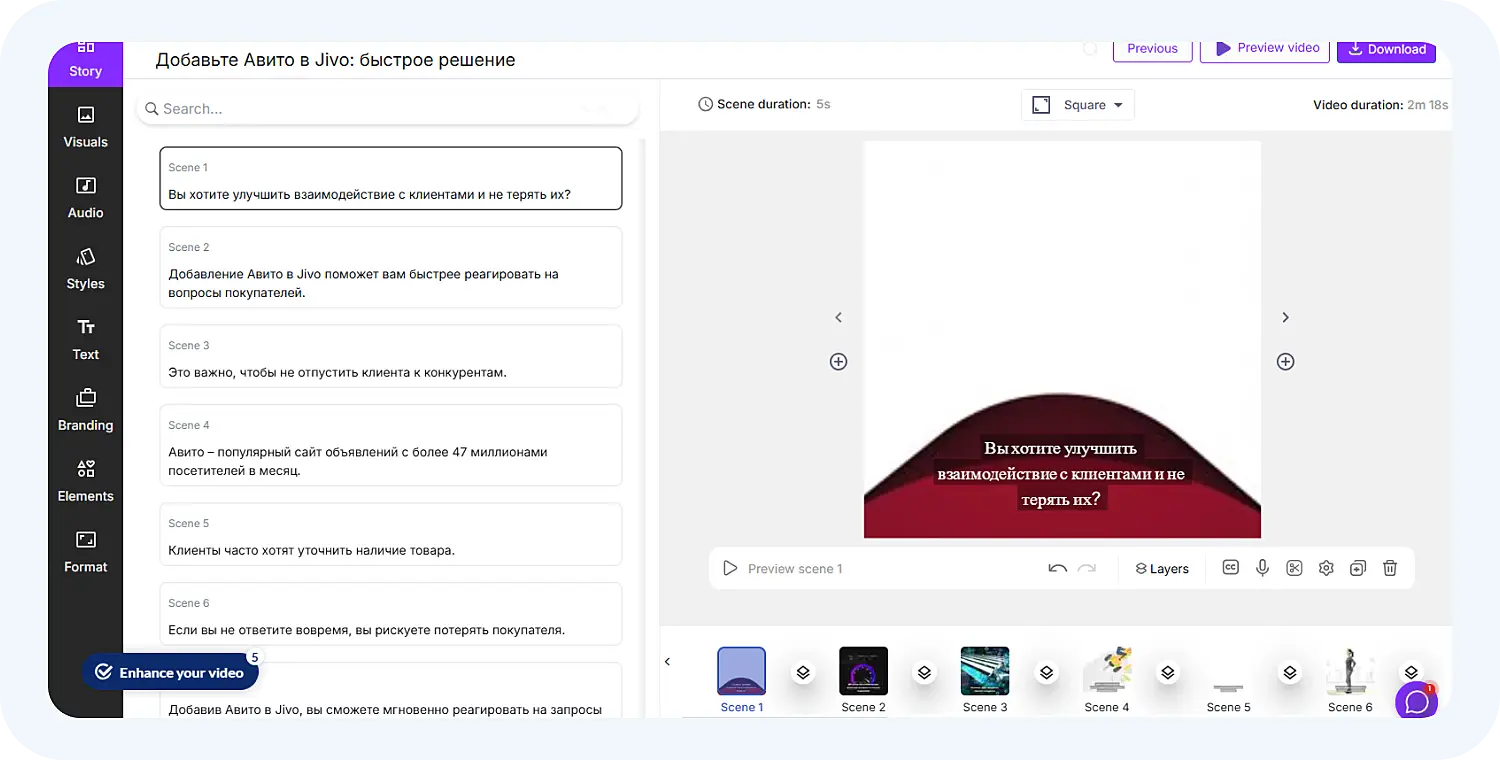Duplicate scene using the copy icon

[x=1357, y=568]
